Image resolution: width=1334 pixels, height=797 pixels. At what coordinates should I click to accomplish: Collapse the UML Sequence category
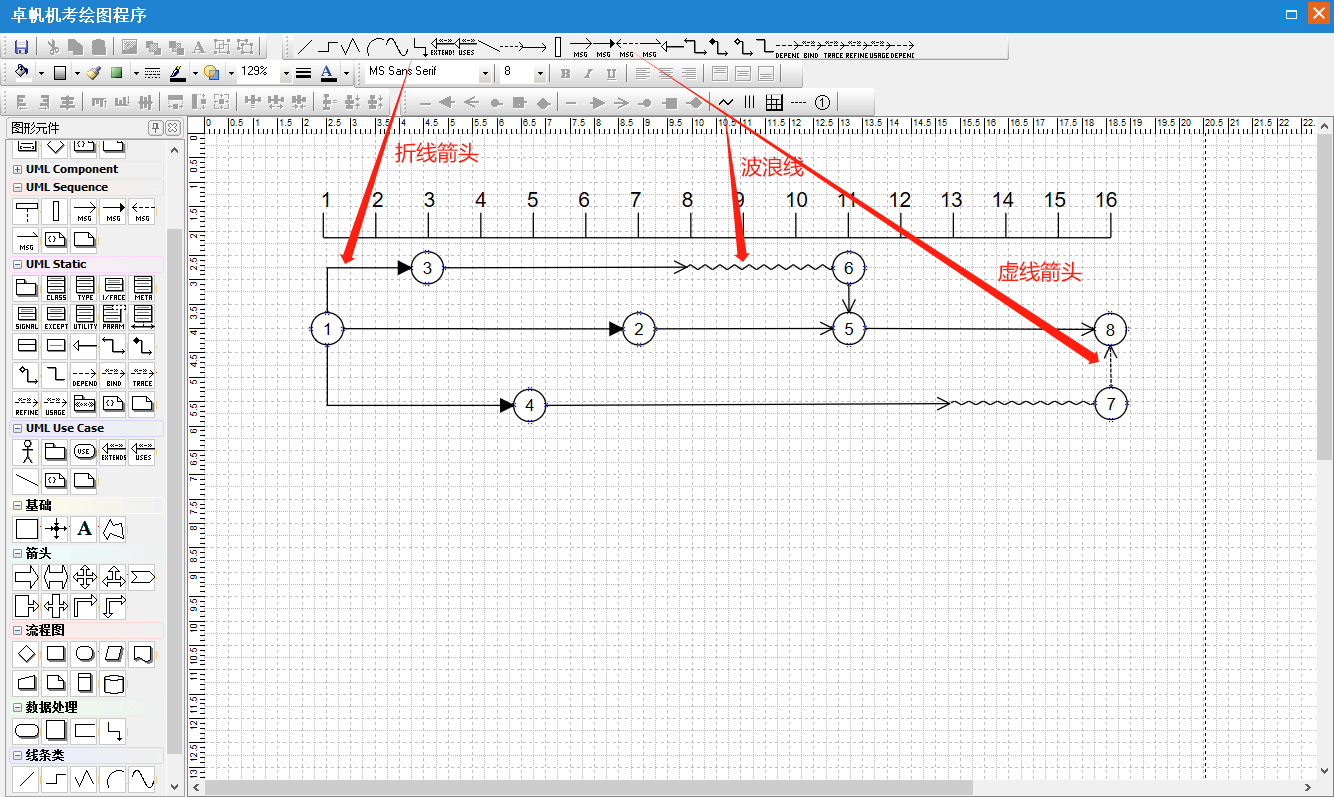[x=17, y=188]
